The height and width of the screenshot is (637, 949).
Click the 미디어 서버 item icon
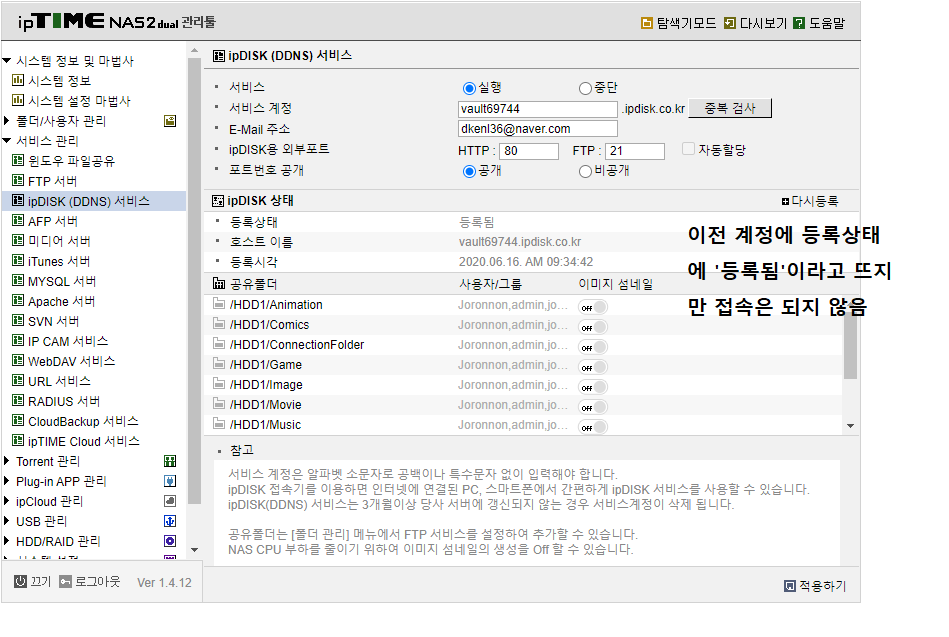[18, 240]
